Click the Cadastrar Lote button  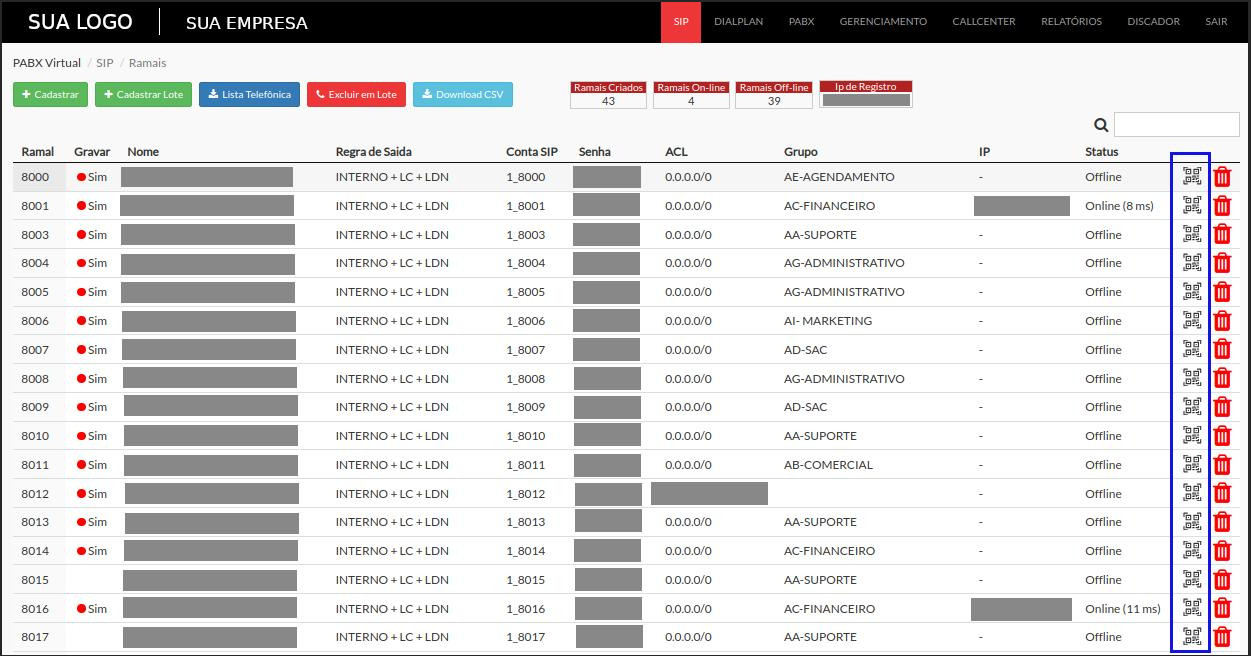(x=143, y=95)
